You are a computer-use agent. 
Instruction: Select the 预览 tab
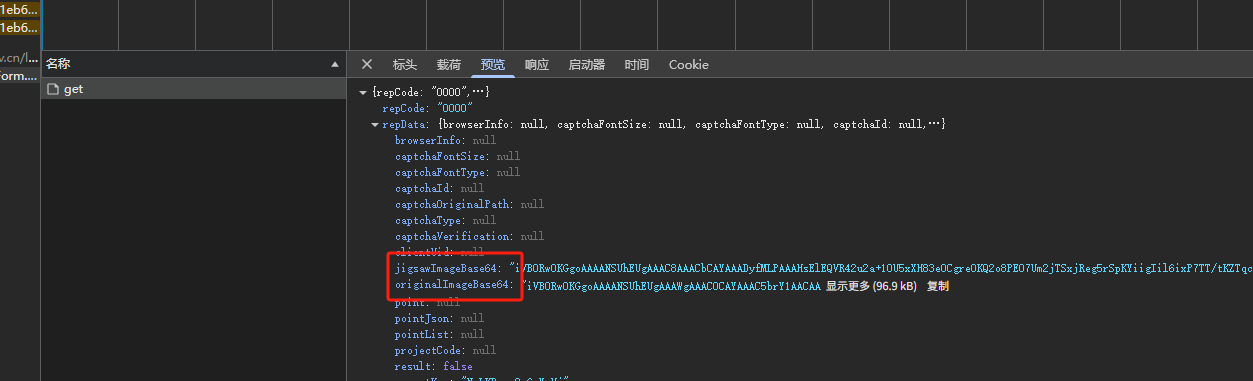pos(493,64)
